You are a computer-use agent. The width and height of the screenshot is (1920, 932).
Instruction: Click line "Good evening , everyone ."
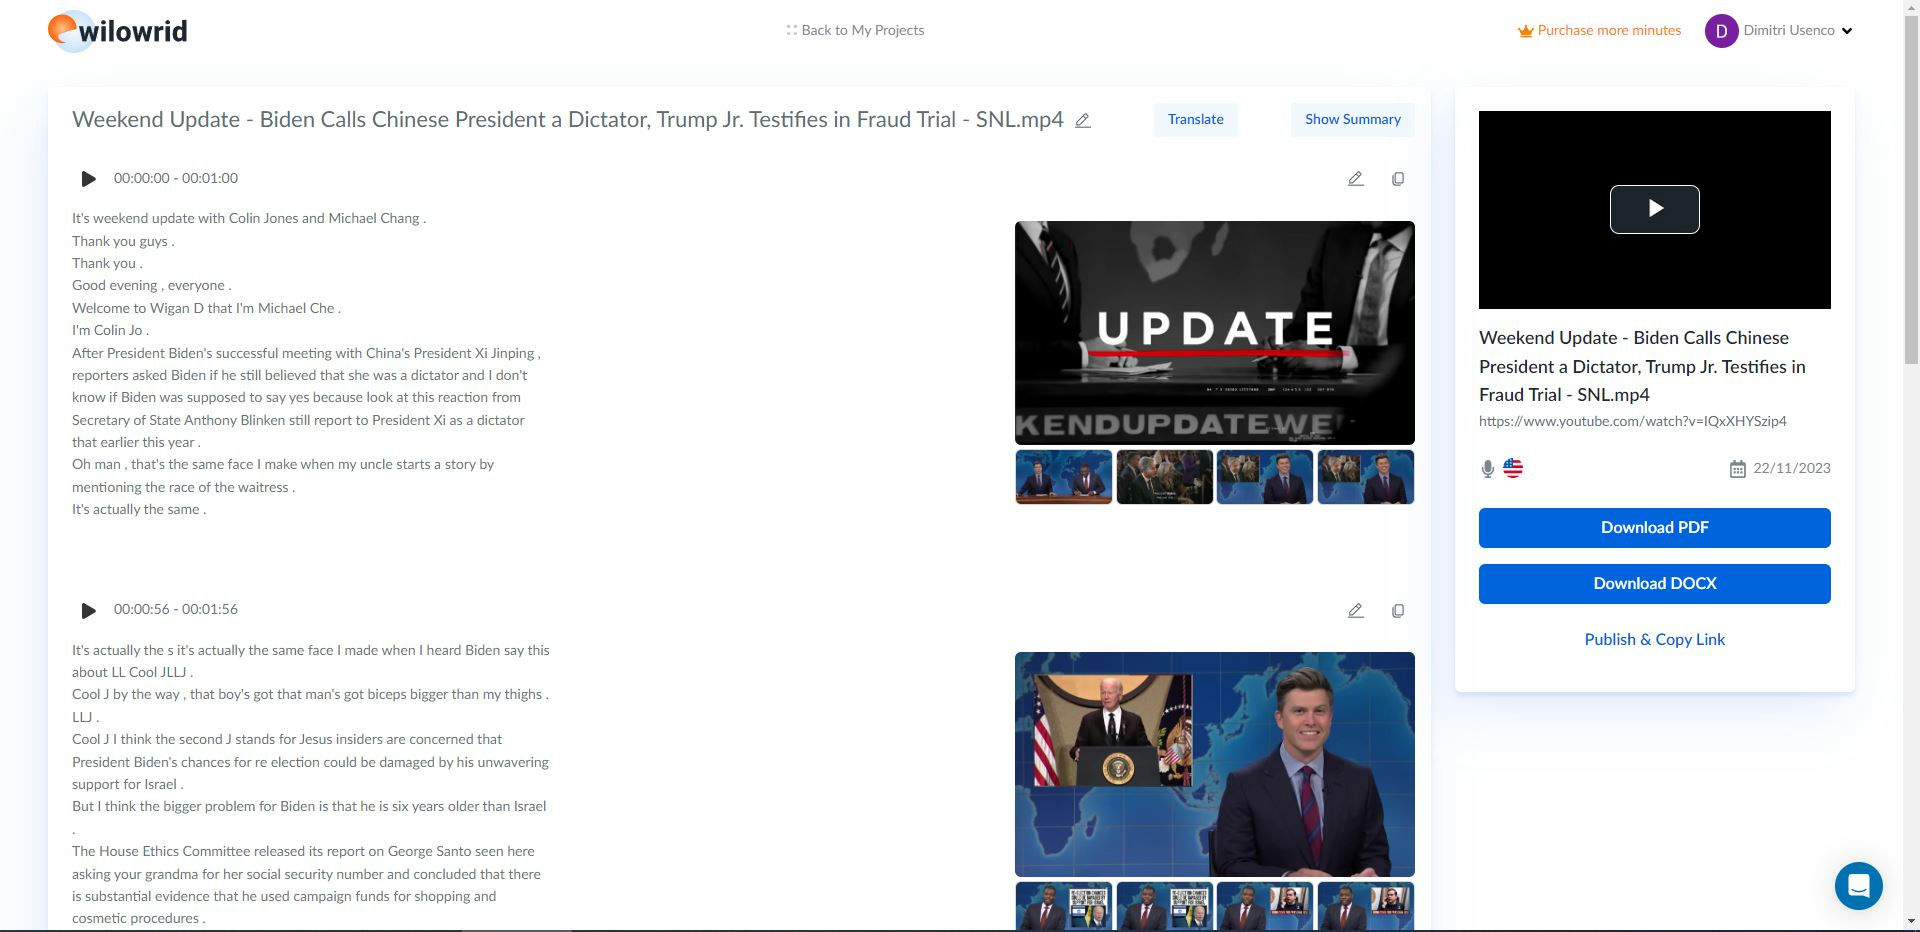151,285
